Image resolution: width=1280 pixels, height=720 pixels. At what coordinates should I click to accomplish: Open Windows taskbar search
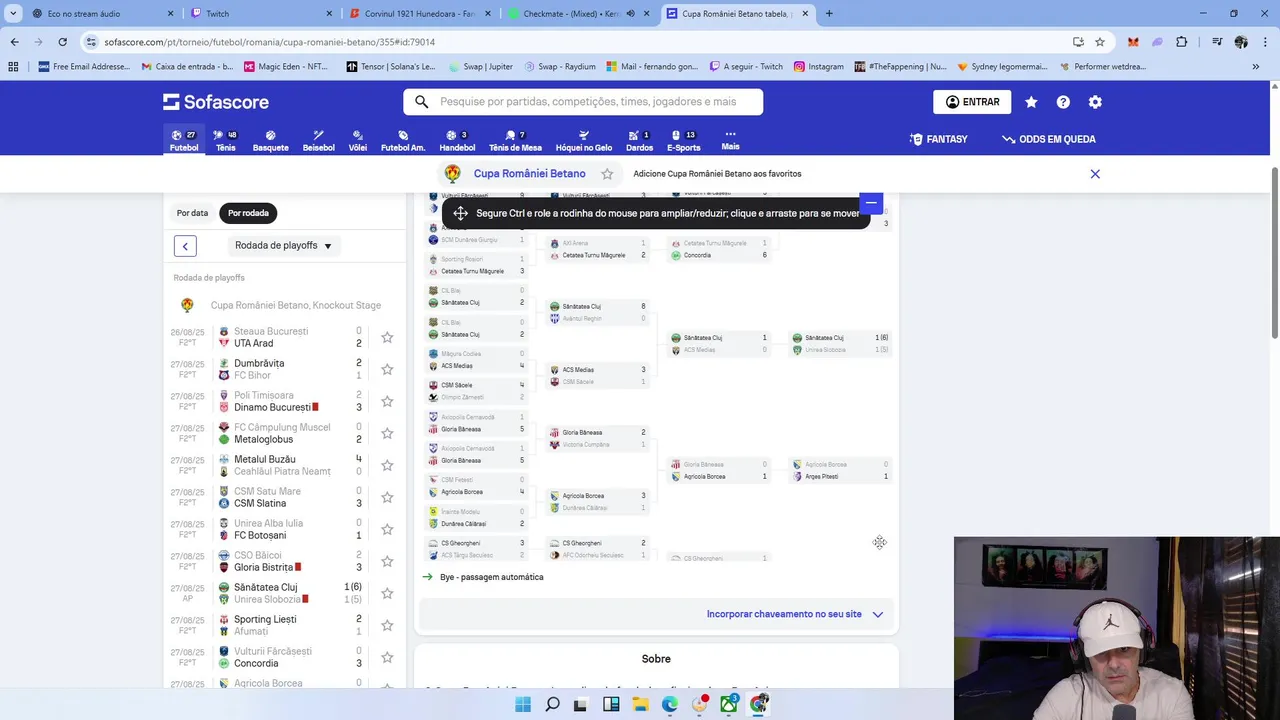pos(552,704)
